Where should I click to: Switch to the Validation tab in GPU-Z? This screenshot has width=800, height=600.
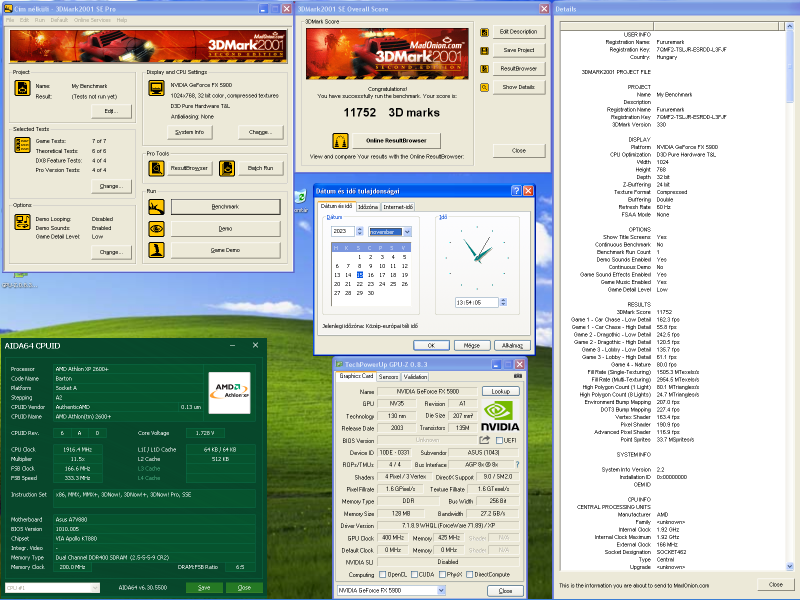tap(415, 377)
